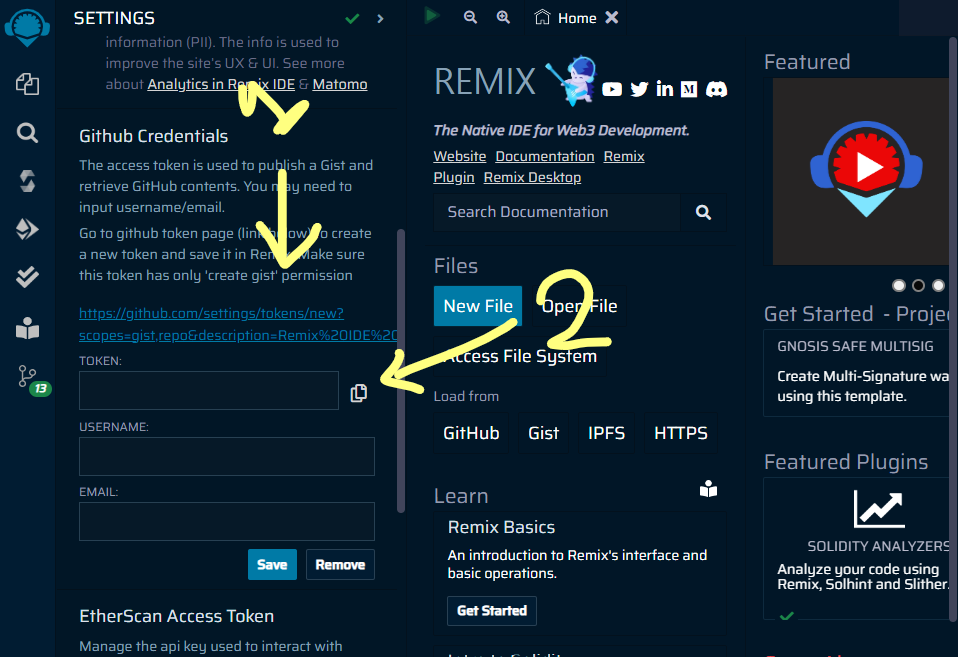Click the Settings panel vertical scrollbar

[401, 371]
